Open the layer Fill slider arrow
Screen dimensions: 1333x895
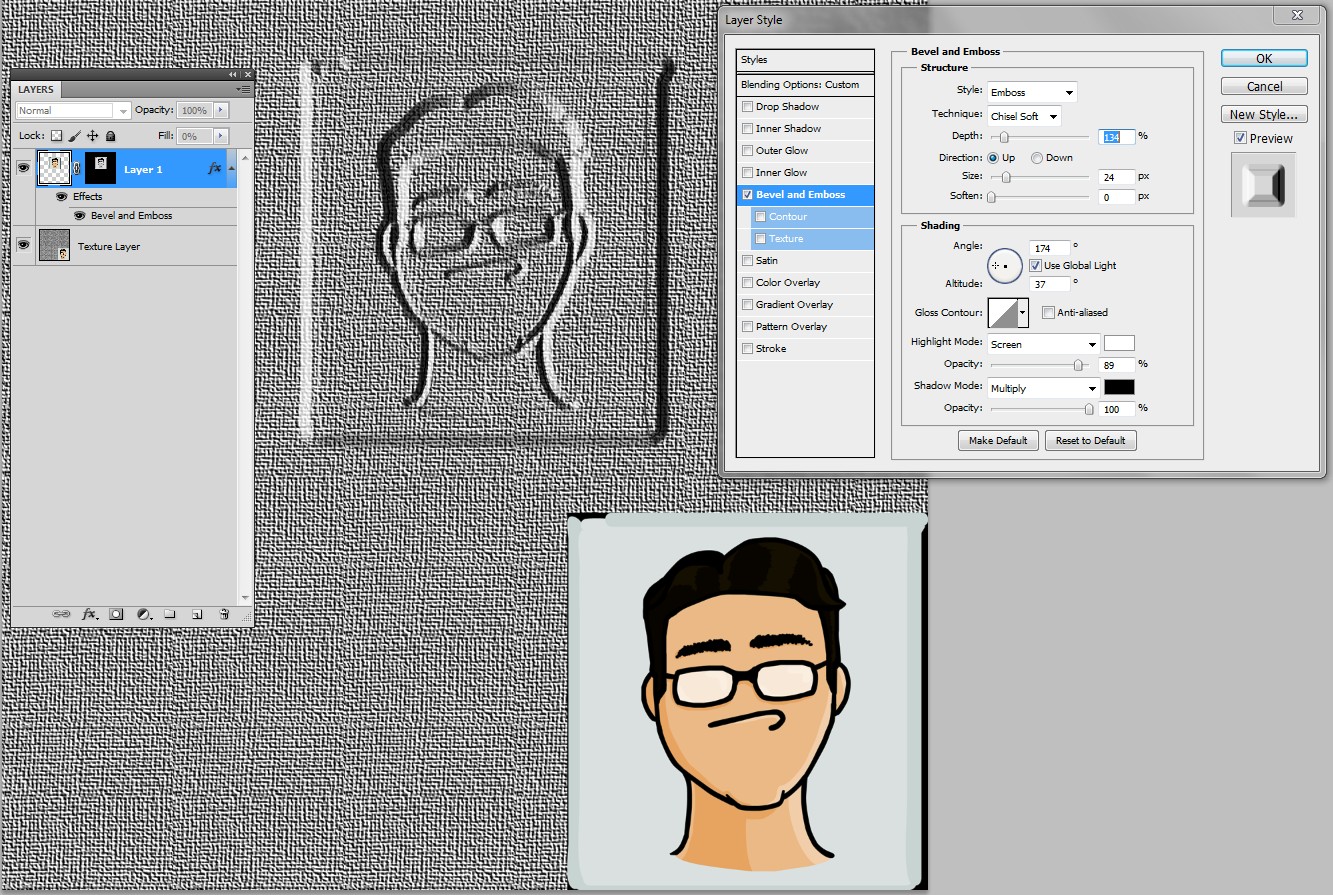pyautogui.click(x=221, y=136)
